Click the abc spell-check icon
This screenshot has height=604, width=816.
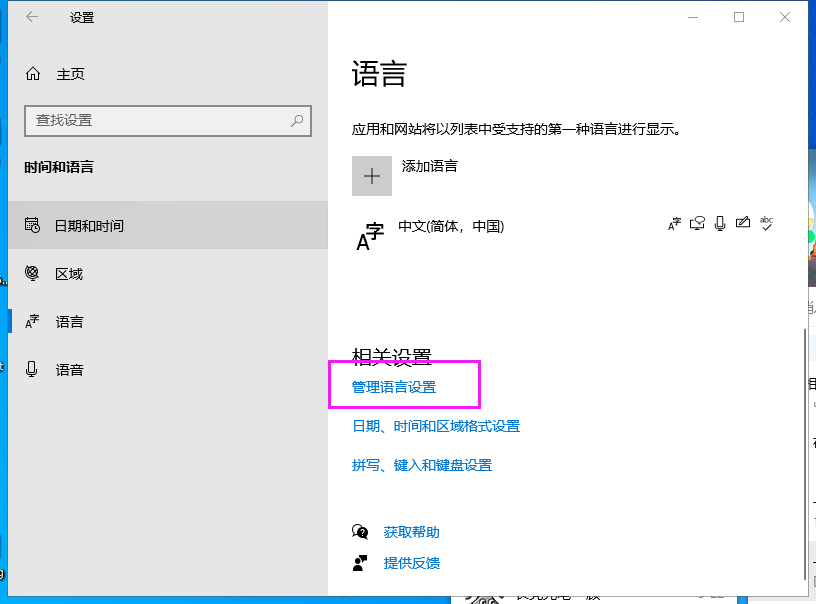pyautogui.click(x=766, y=223)
